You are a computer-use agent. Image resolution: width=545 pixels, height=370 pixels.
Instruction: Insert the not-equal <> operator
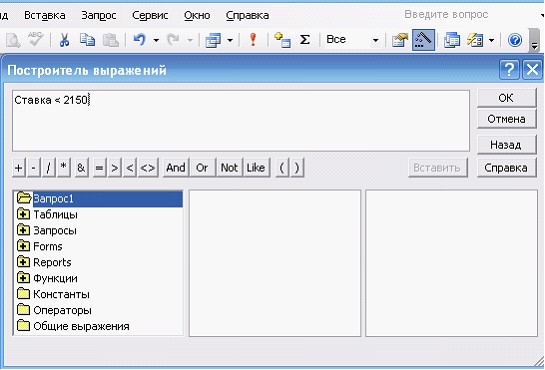[148, 168]
